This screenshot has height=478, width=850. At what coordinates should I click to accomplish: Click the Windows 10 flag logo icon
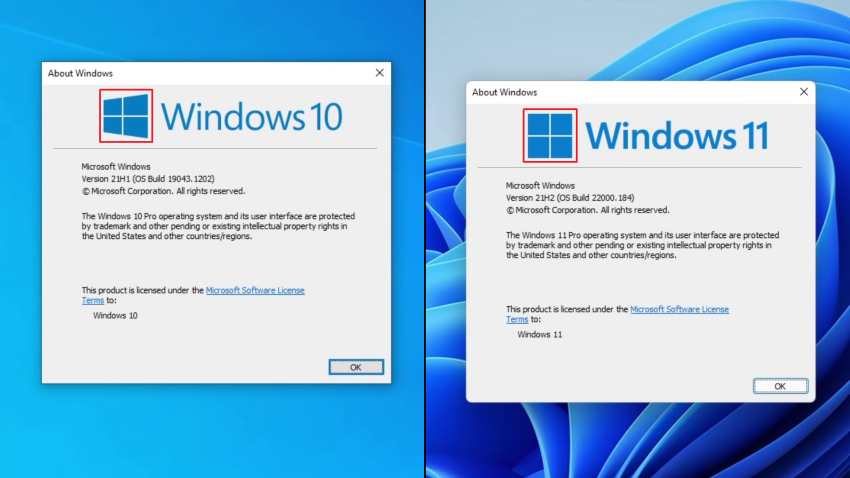pos(126,116)
